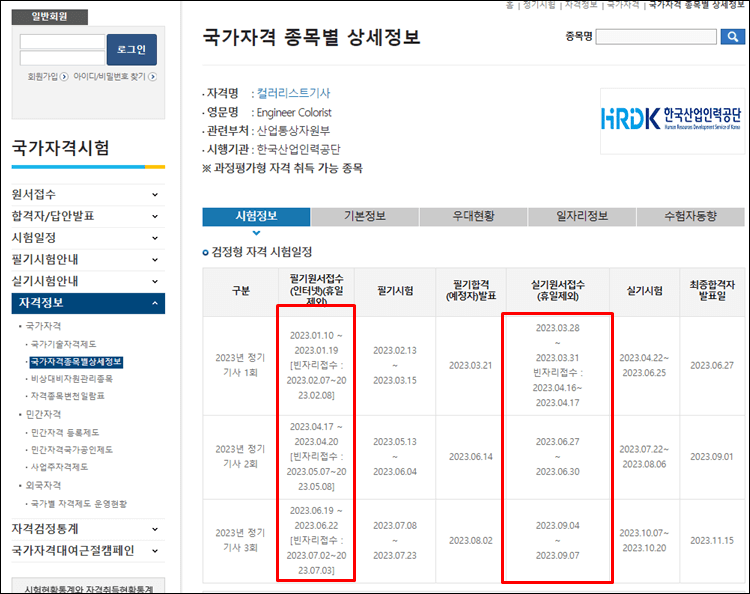Click the 검정형 자격 시험일정 heading

[262, 252]
